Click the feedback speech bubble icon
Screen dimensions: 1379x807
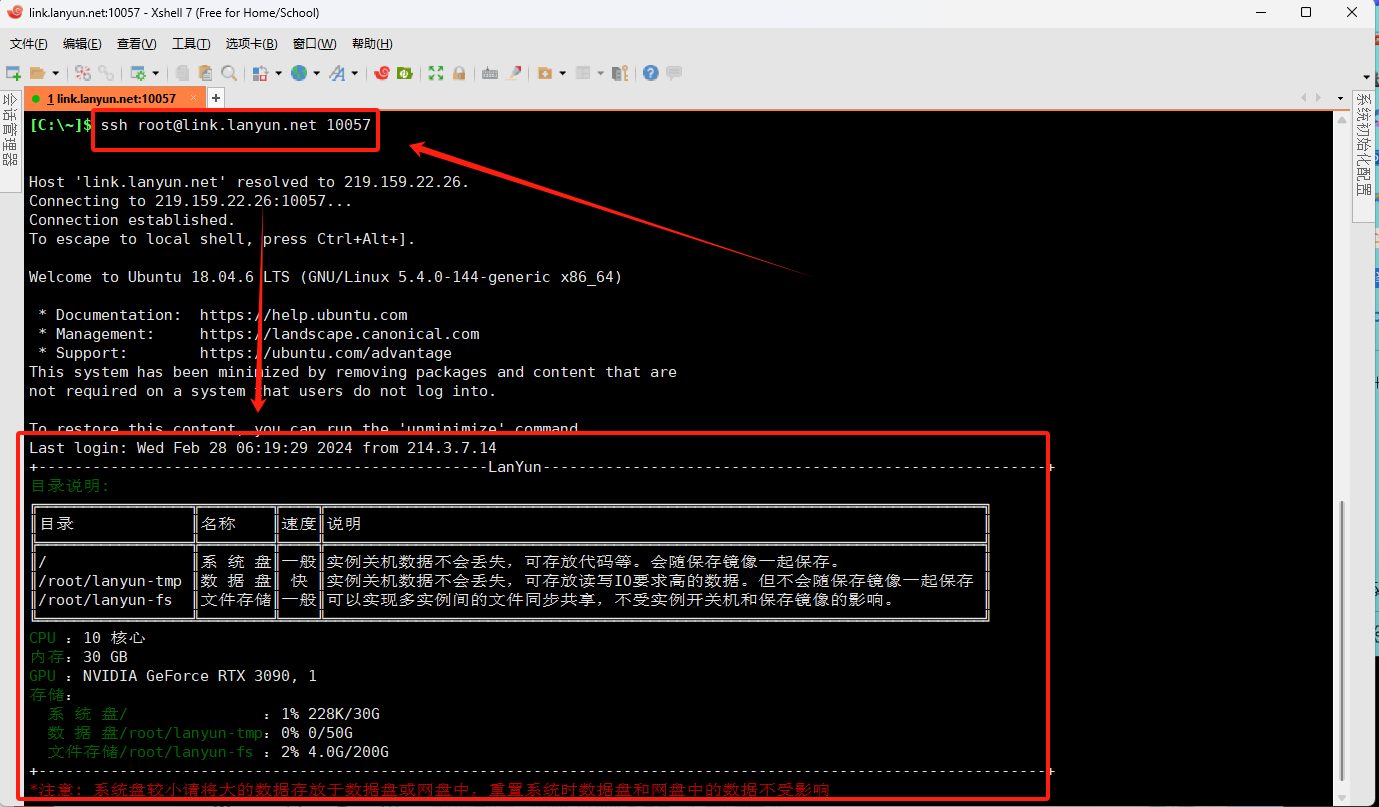674,73
